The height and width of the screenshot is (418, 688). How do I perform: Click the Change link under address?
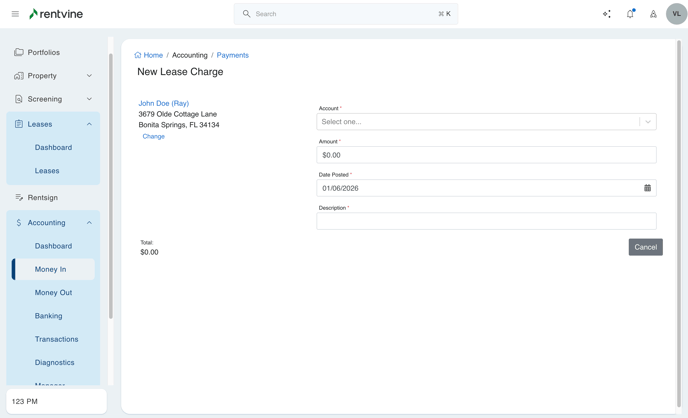[x=153, y=136]
